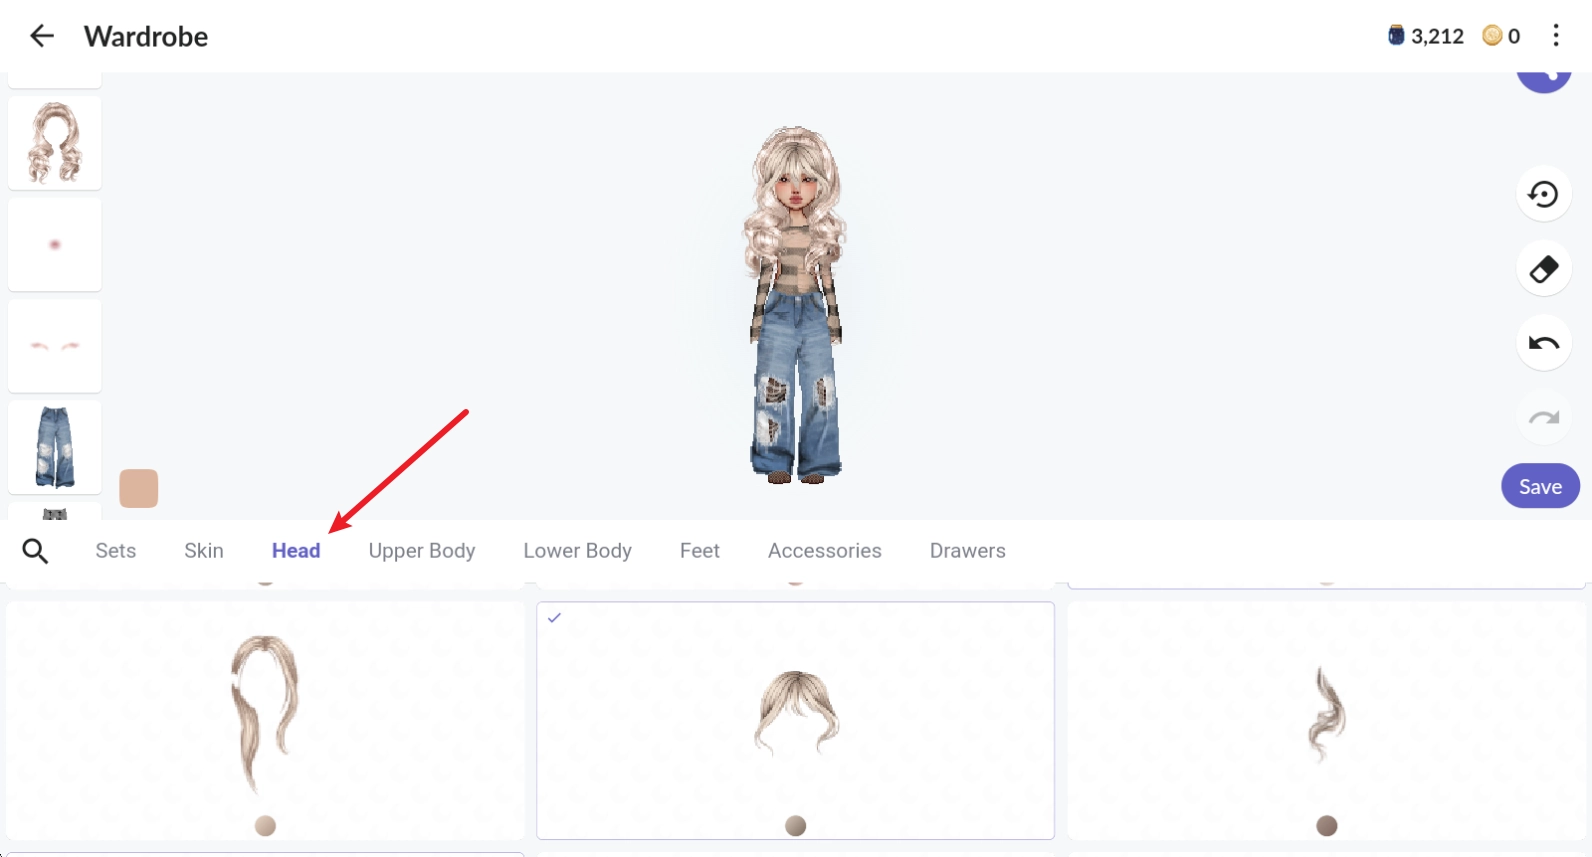Select the blue jeans thumbnail in sidebar
The height and width of the screenshot is (857, 1592).
[55, 447]
